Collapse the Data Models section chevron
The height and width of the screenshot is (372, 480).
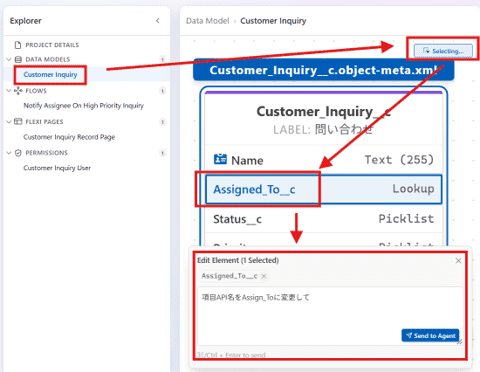coord(9,59)
